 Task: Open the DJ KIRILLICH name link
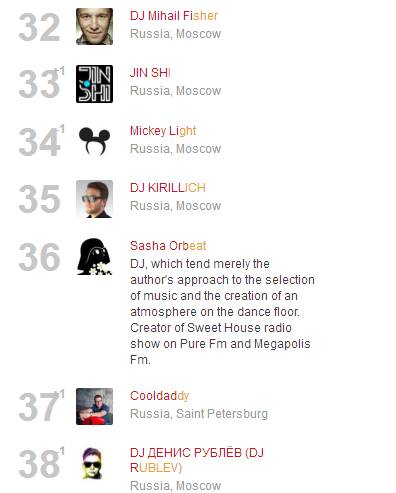coord(168,188)
